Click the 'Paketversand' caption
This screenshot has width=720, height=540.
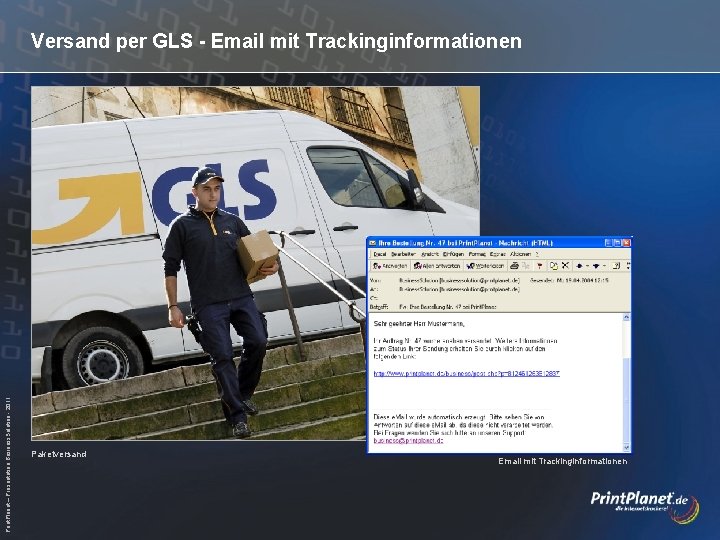59,454
